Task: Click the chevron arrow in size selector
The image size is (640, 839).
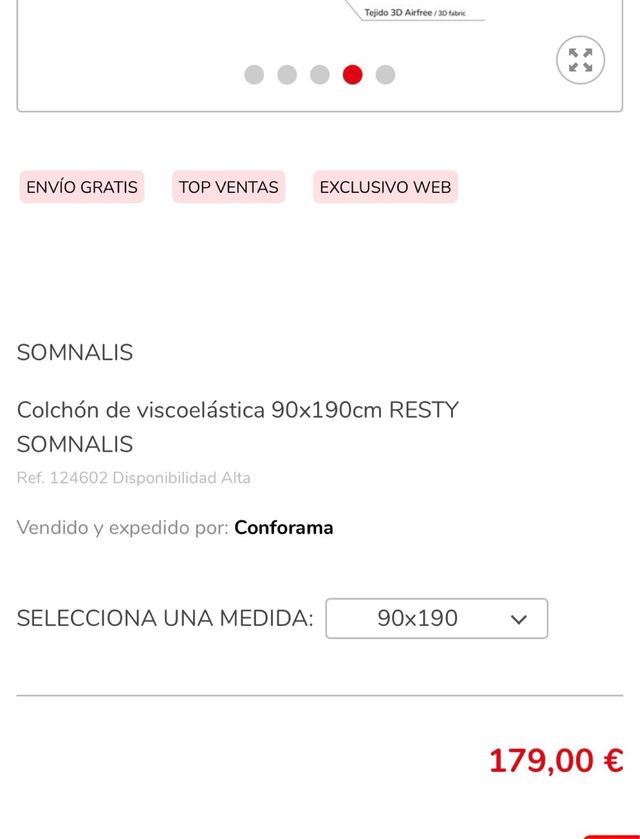Action: [x=518, y=619]
